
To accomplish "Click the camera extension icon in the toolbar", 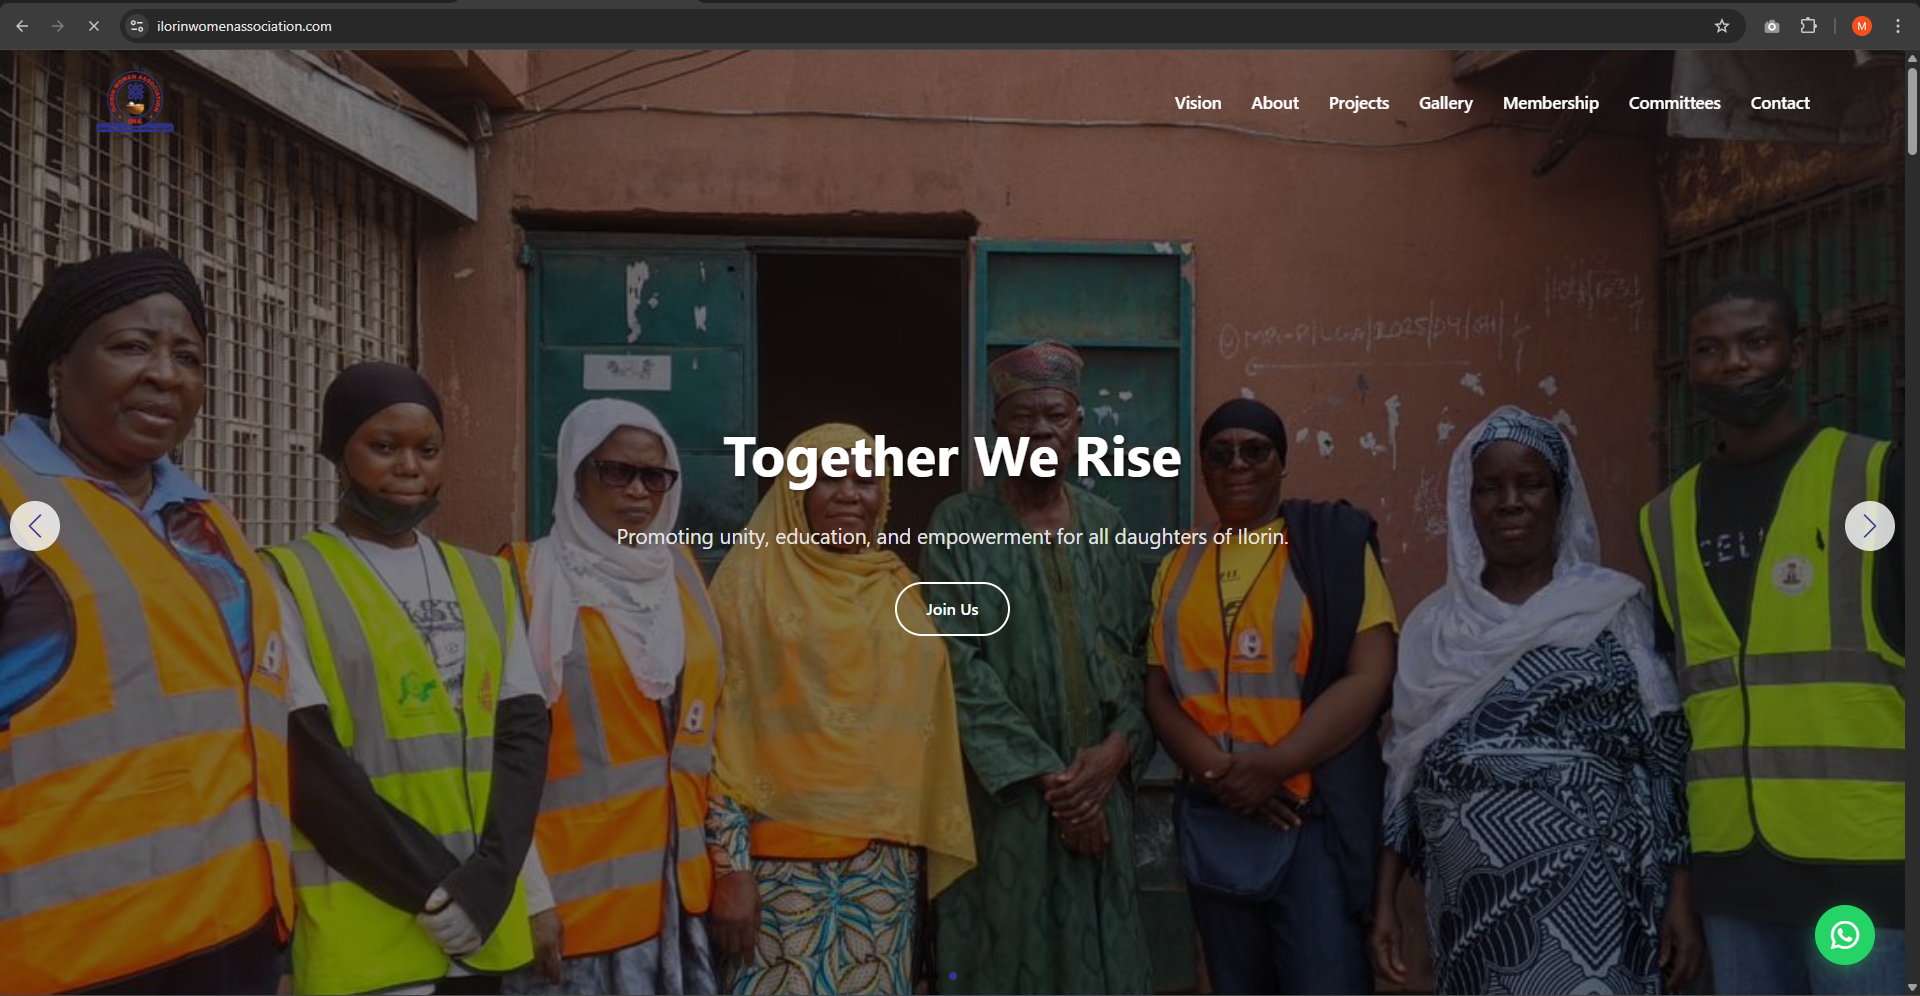I will (1771, 26).
